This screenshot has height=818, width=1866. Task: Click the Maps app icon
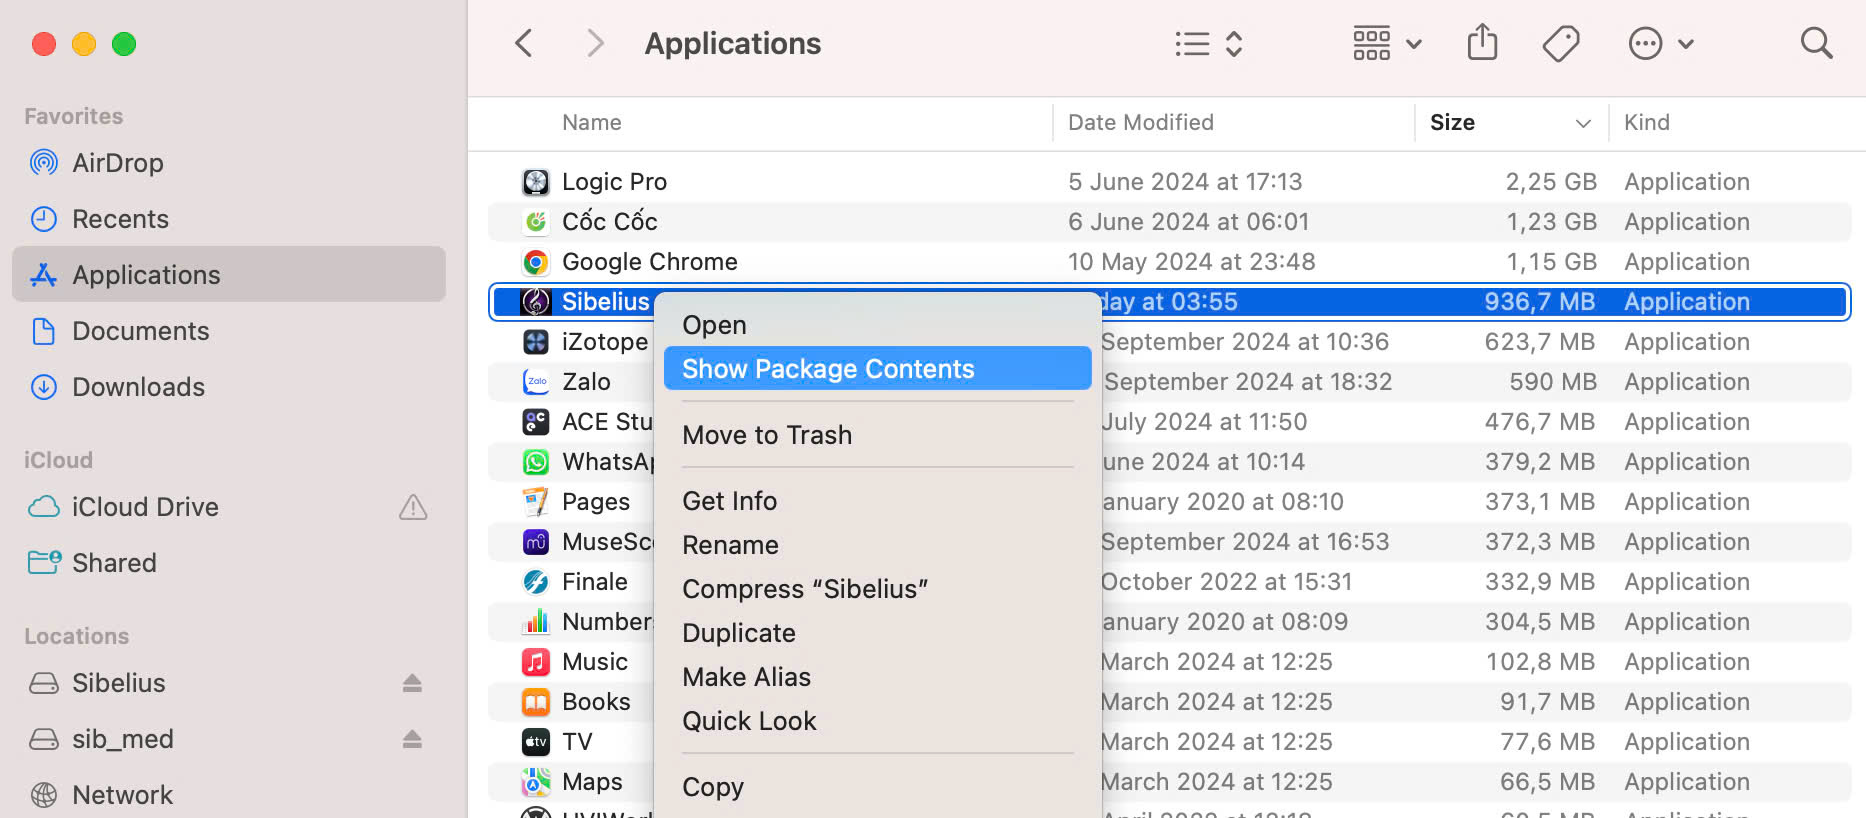[x=536, y=782]
